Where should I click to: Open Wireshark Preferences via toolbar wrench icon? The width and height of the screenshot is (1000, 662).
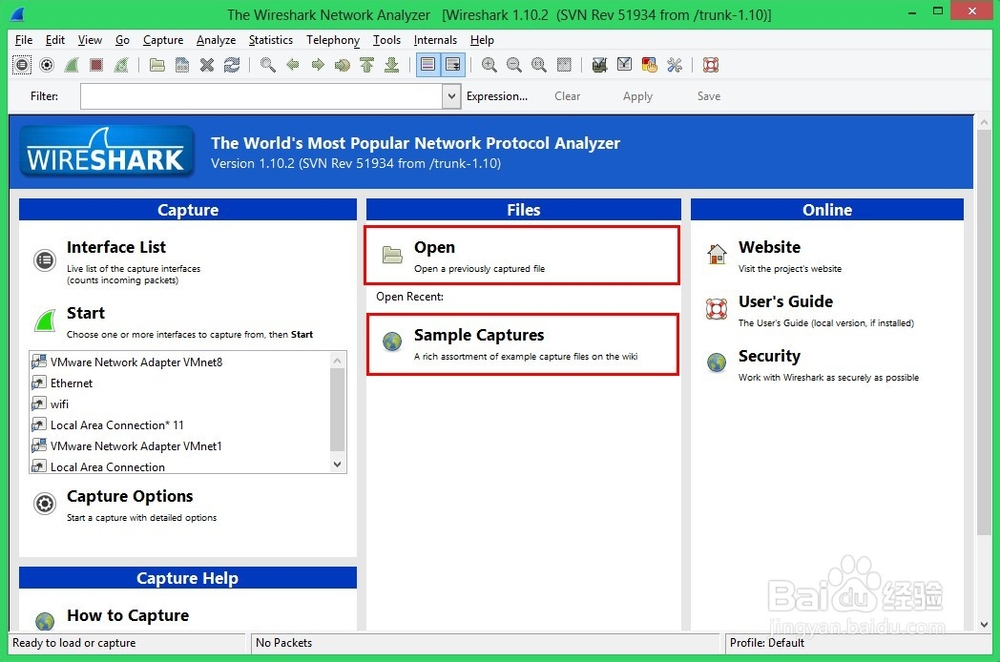(674, 64)
